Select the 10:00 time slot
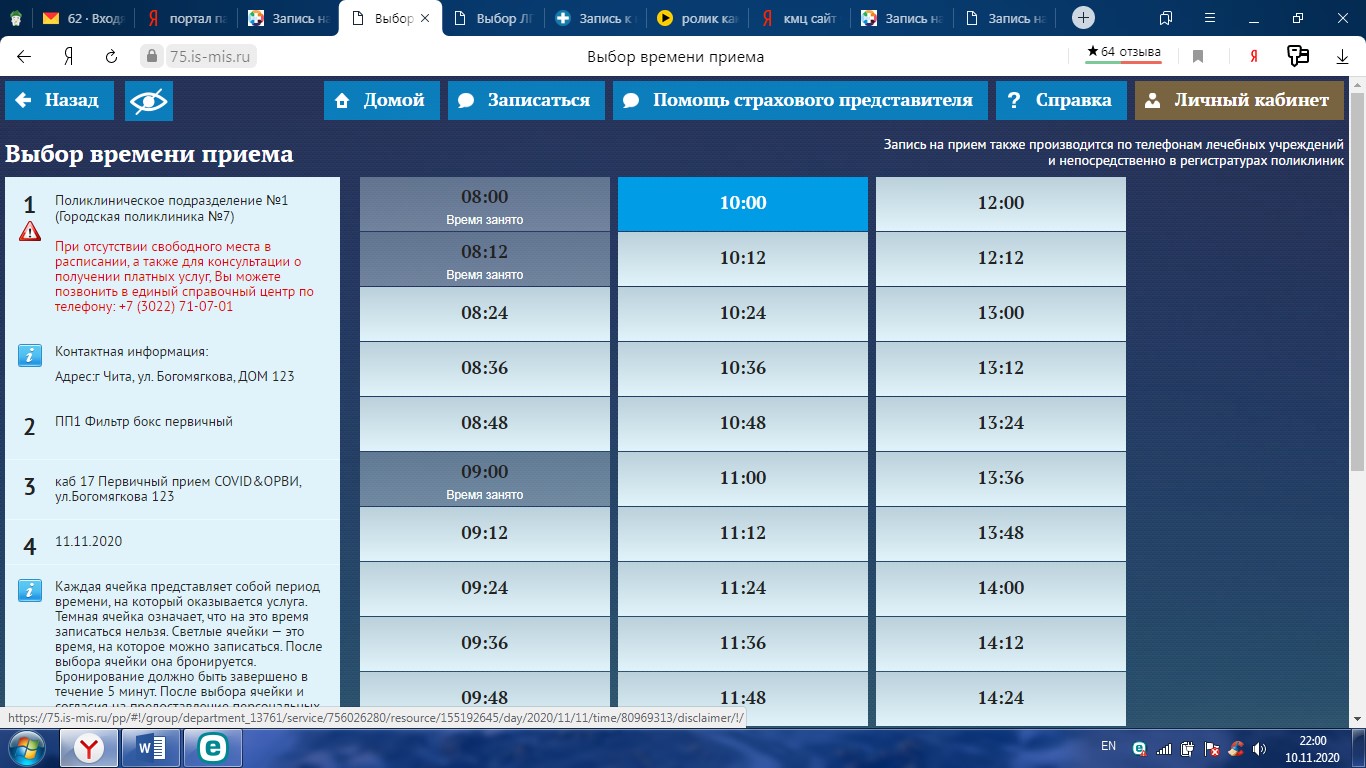 743,203
